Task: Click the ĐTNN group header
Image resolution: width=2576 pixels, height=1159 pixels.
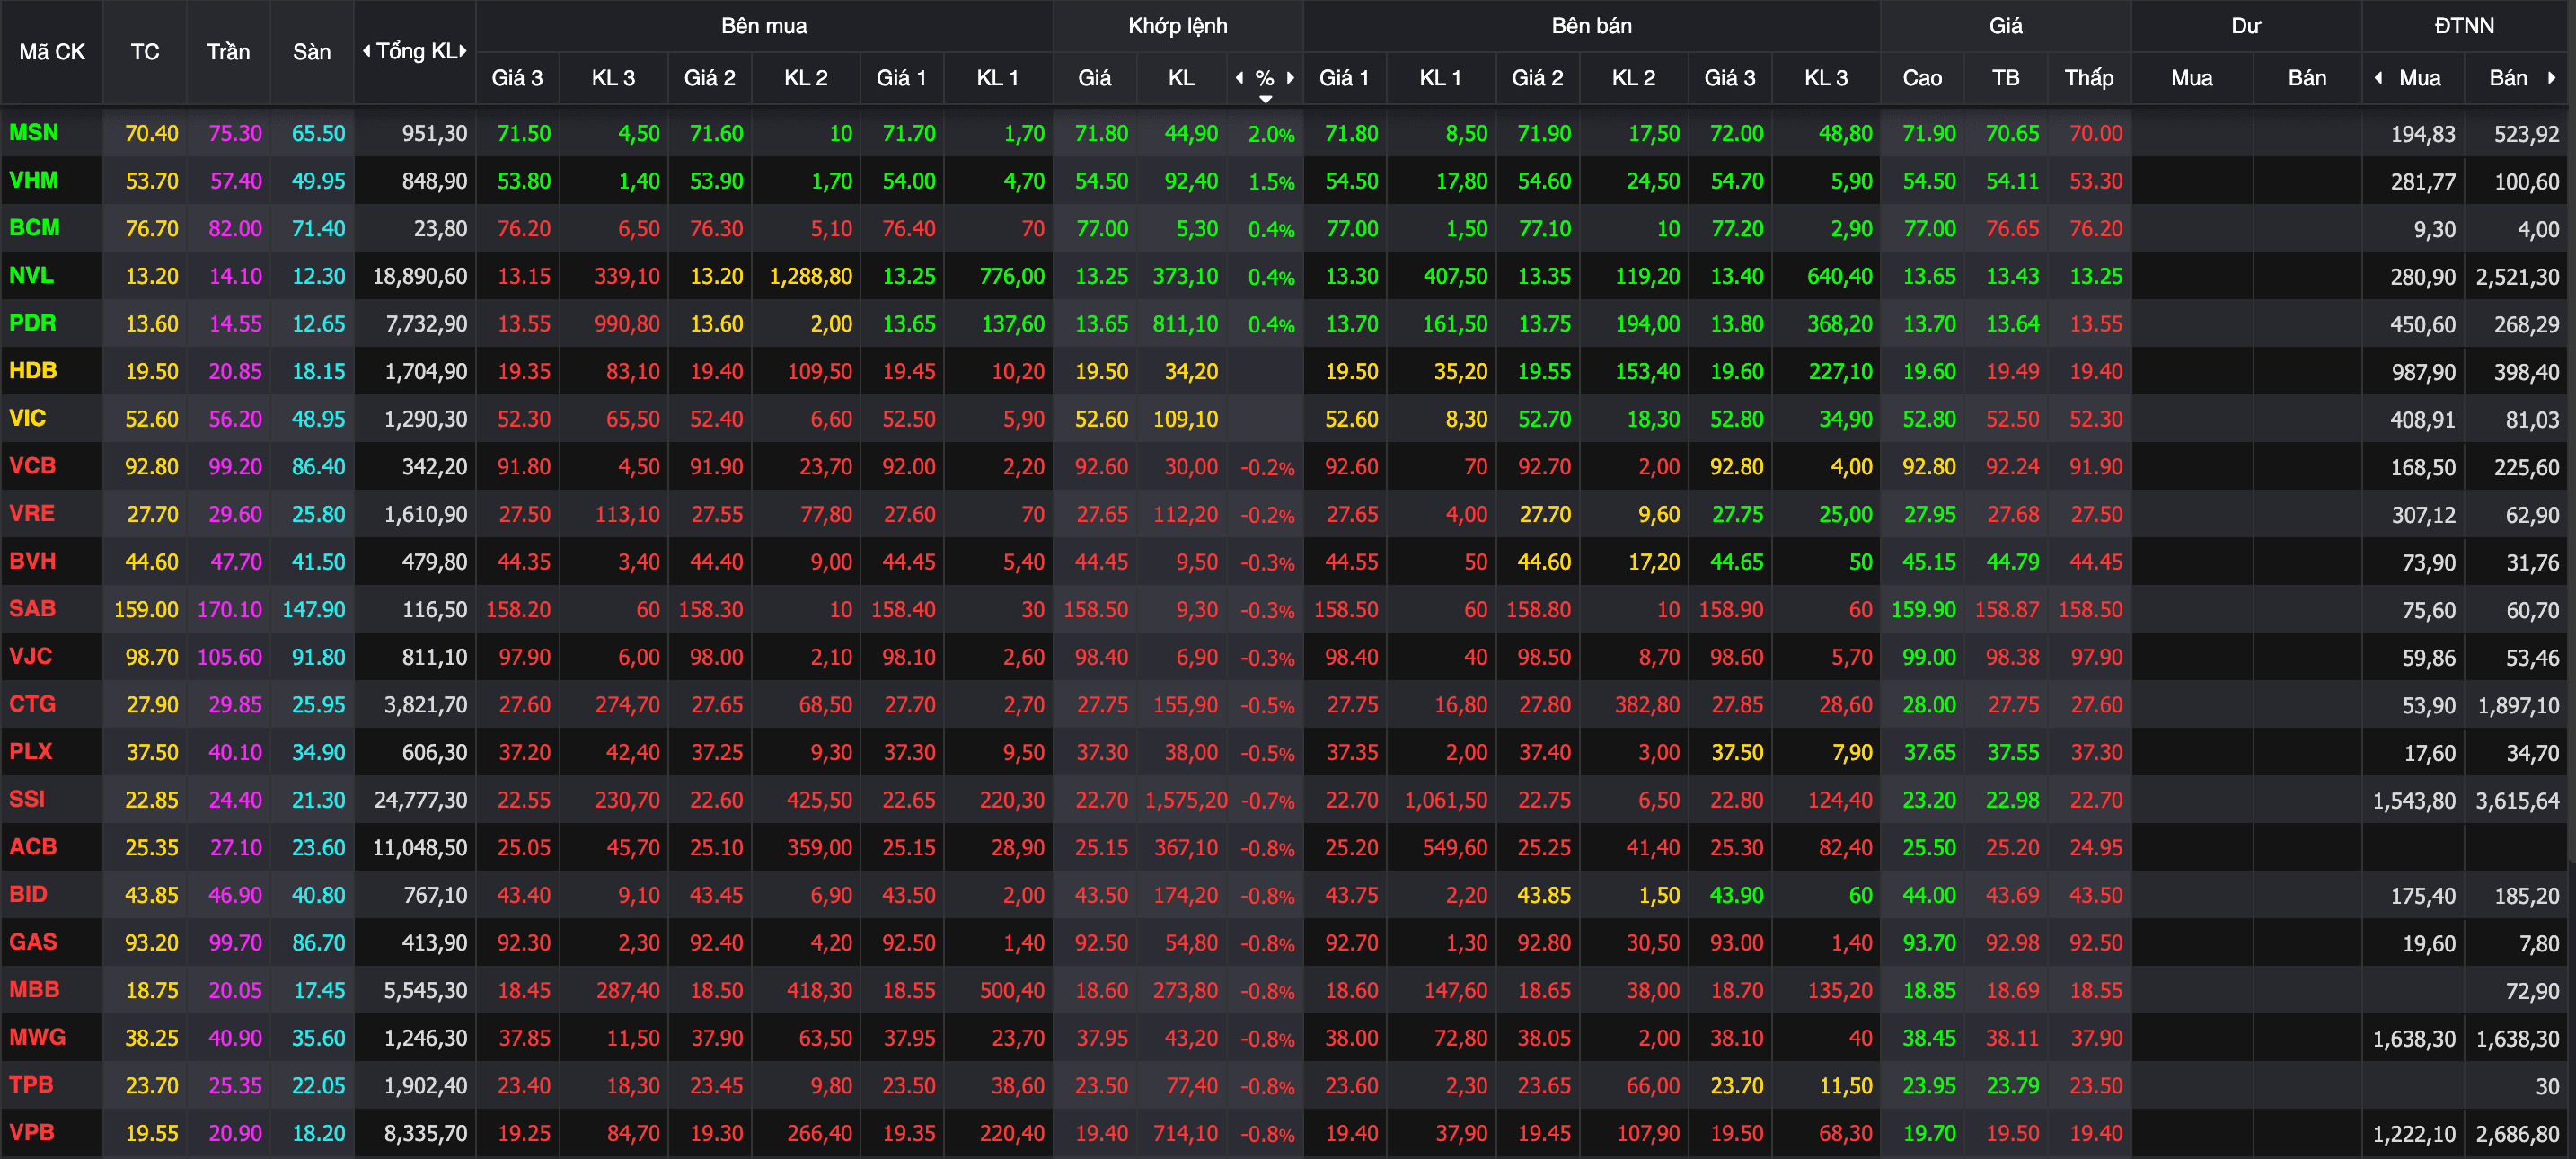Action: click(2464, 26)
